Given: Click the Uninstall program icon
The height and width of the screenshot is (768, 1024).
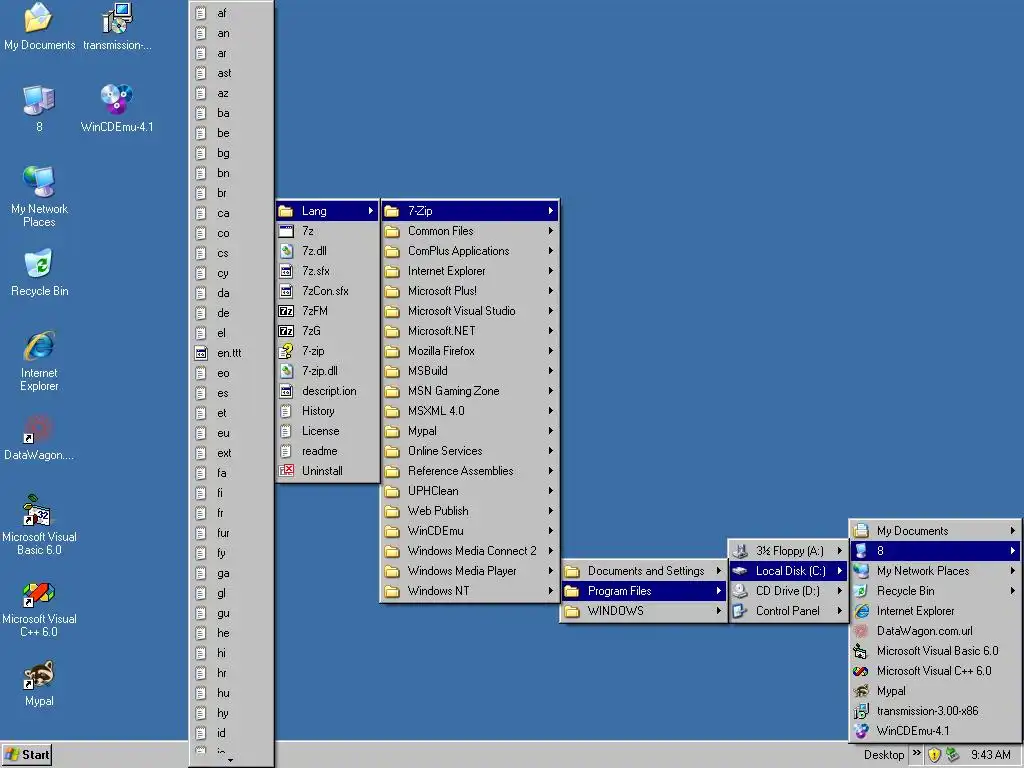Looking at the screenshot, I should tap(286, 471).
